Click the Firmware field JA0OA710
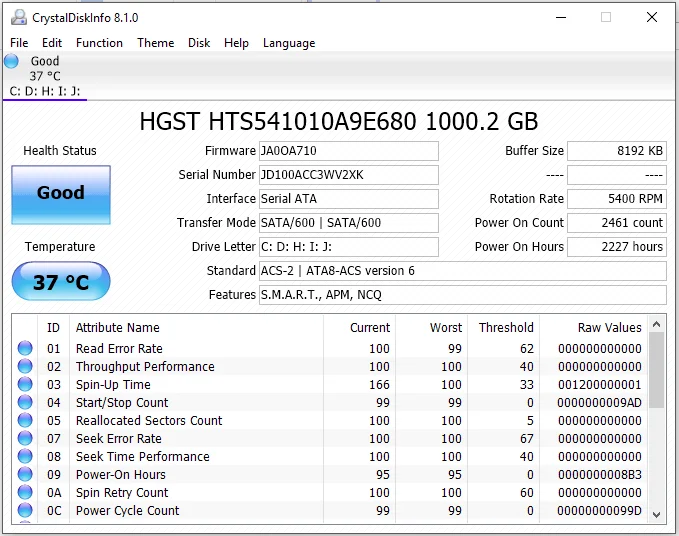The width and height of the screenshot is (679, 536). [349, 151]
